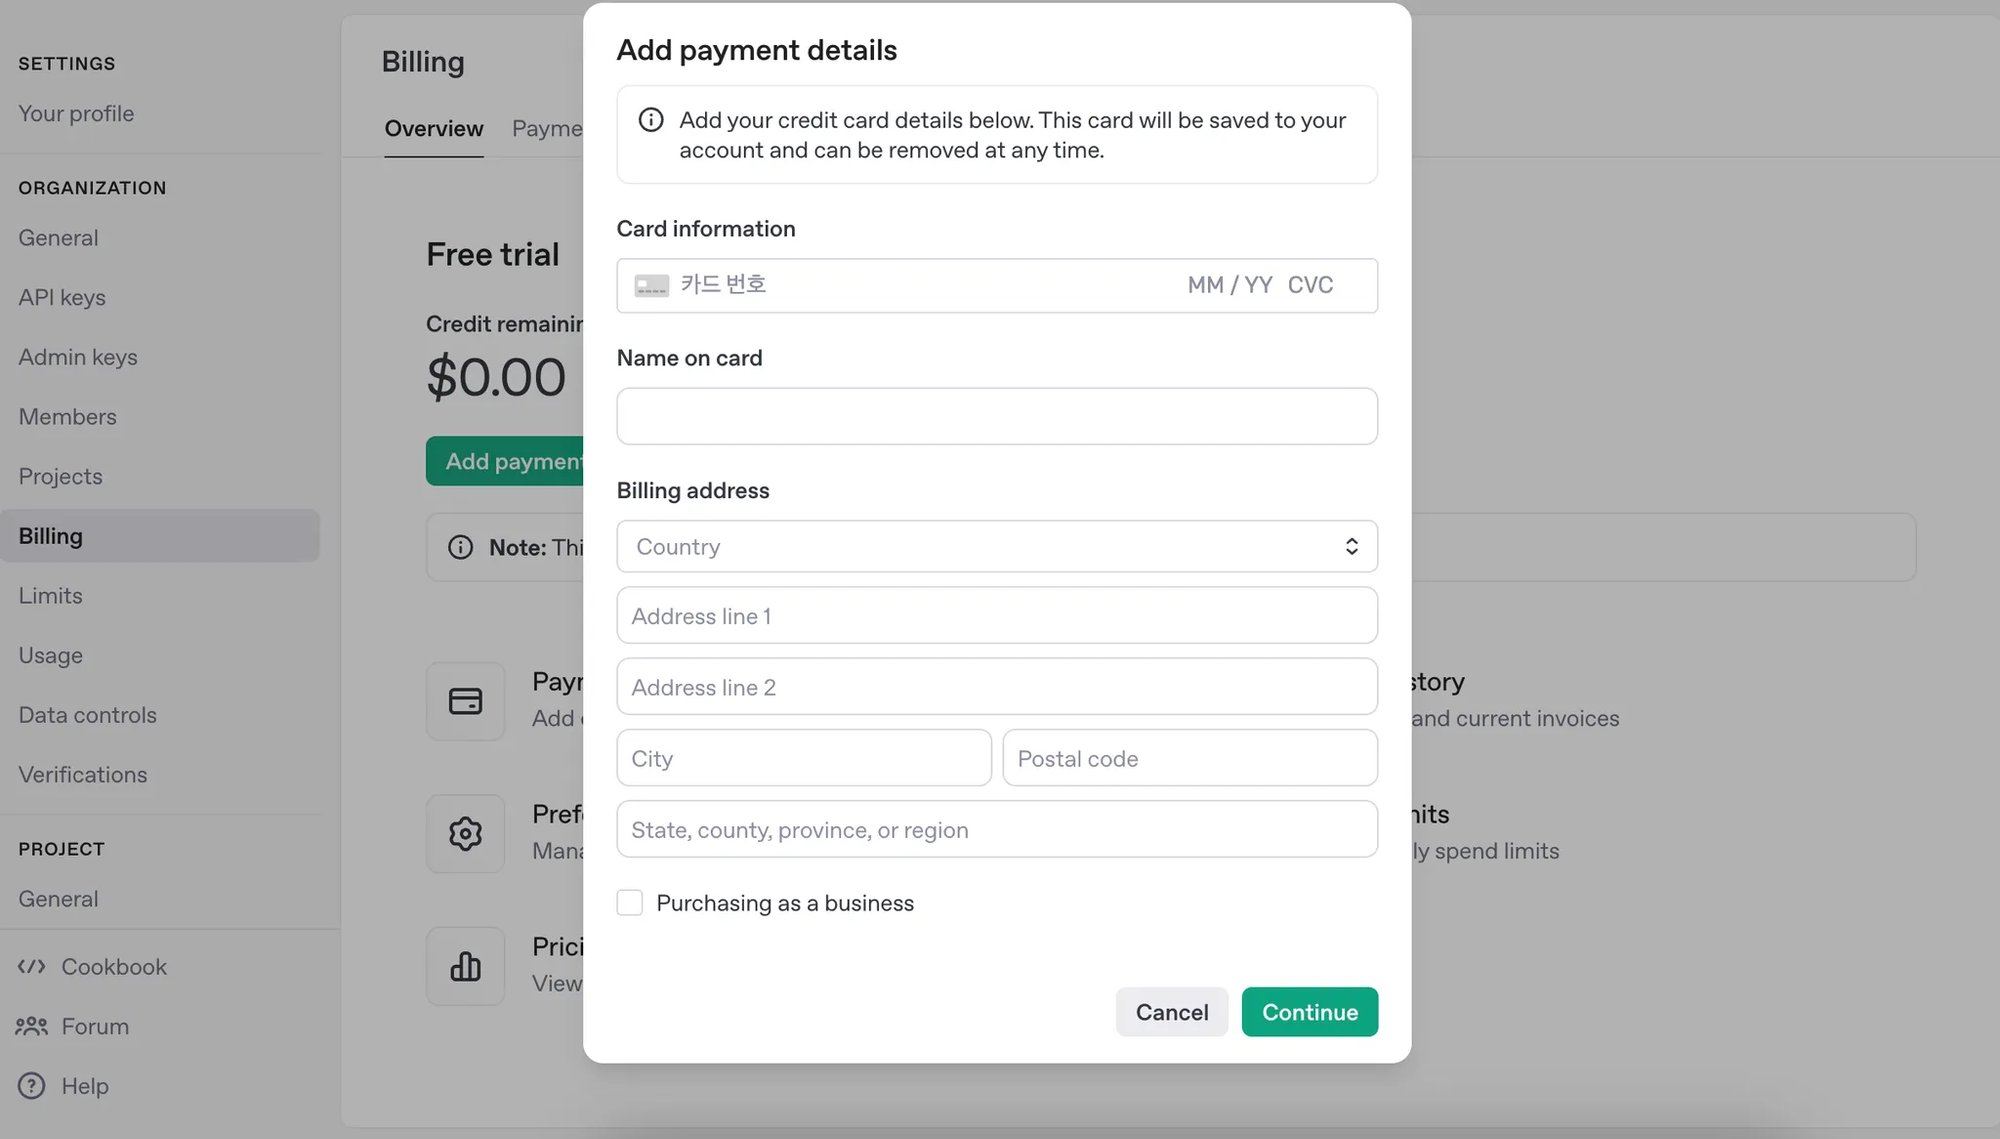Click the pricing bar chart icon
Image resolution: width=2000 pixels, height=1139 pixels.
click(x=465, y=966)
